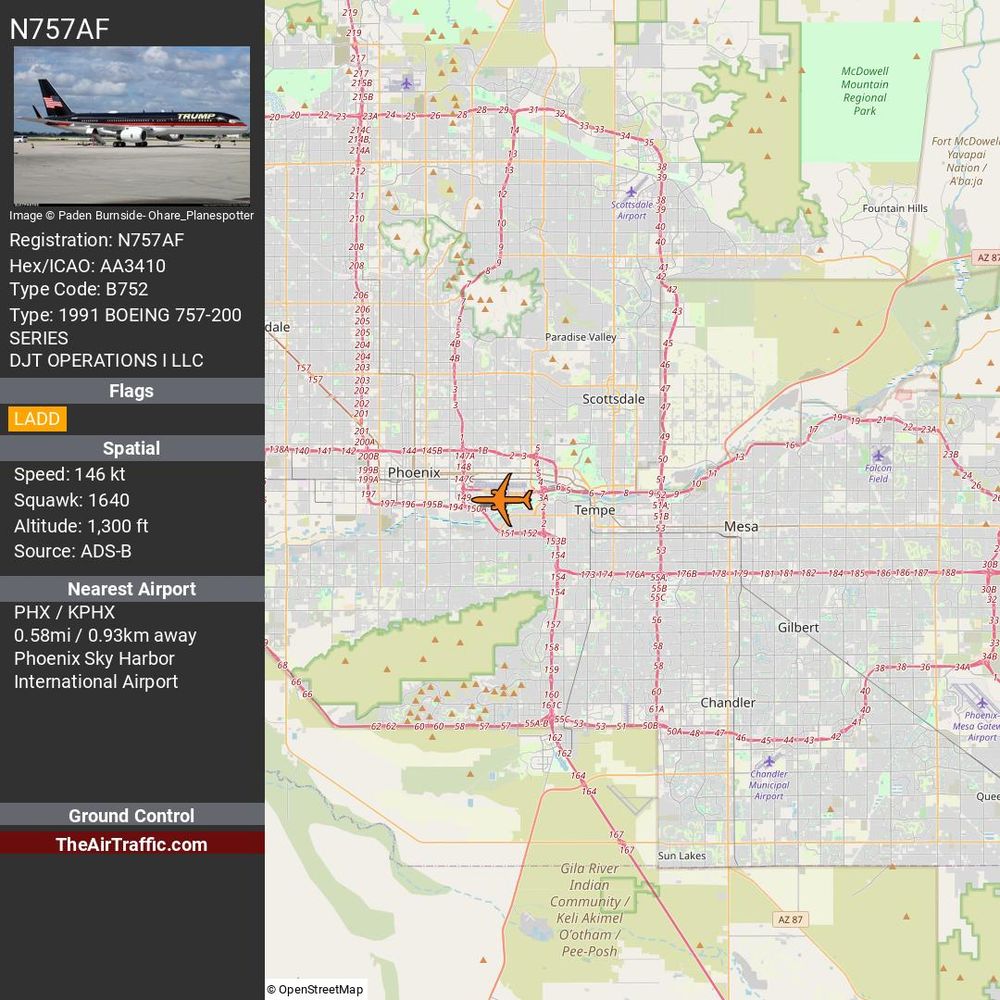Viewport: 1000px width, 1000px height.
Task: Select the Nearest Airport section header
Action: tap(131, 589)
